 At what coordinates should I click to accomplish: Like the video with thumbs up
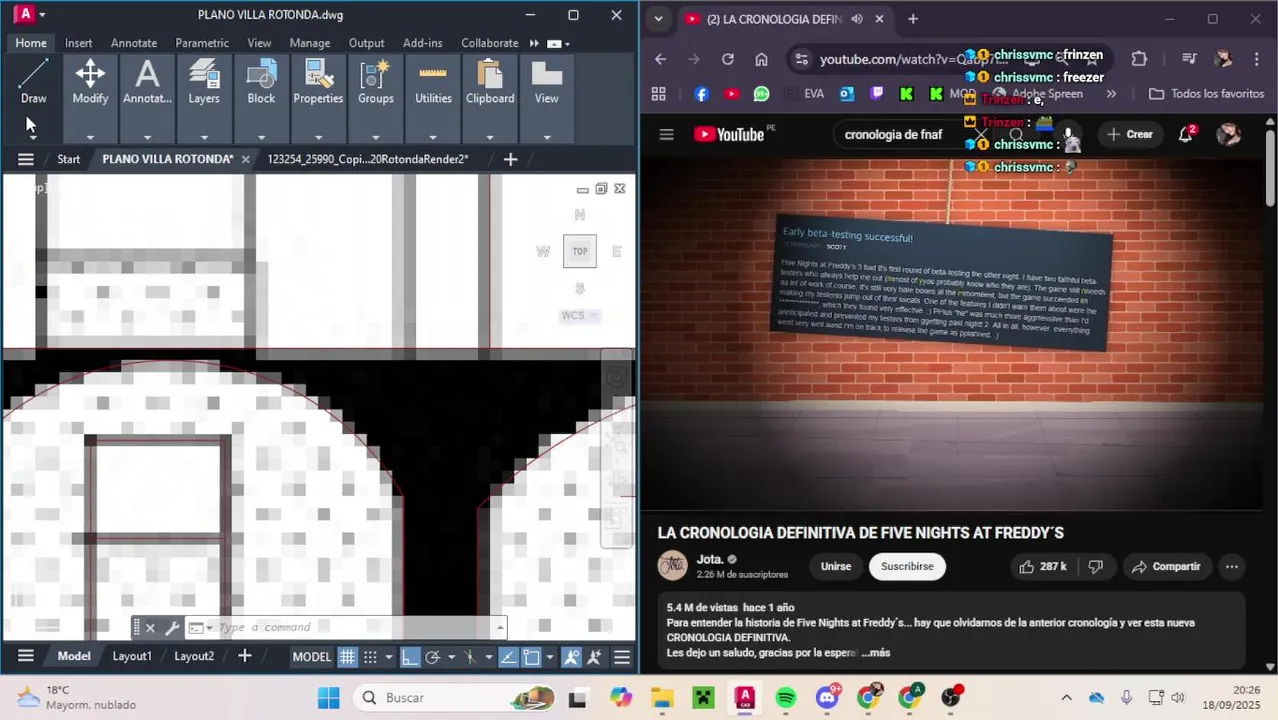[1042, 566]
